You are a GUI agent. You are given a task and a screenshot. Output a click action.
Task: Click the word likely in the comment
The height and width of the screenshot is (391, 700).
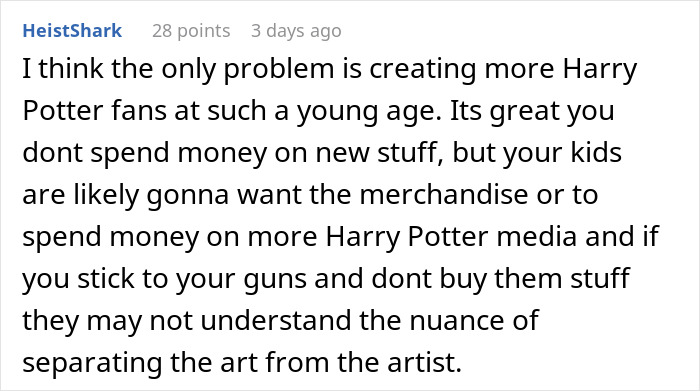tap(107, 195)
